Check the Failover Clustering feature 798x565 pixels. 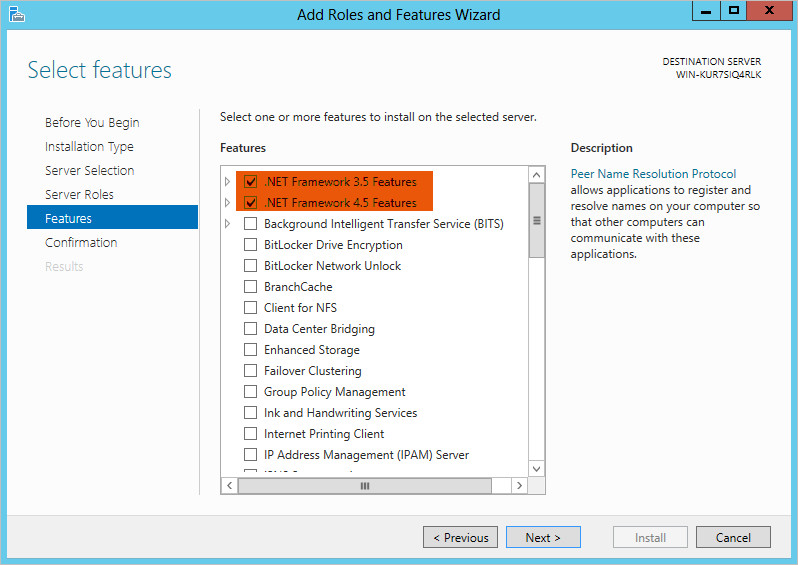pyautogui.click(x=251, y=371)
